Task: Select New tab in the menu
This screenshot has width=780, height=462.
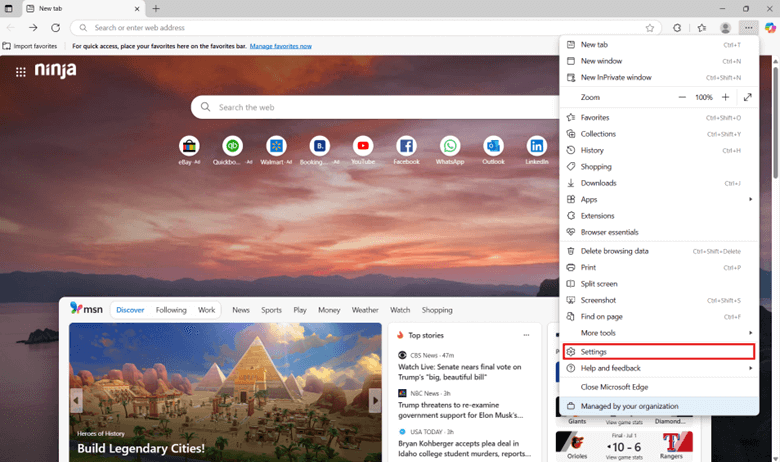Action: pyautogui.click(x=659, y=44)
